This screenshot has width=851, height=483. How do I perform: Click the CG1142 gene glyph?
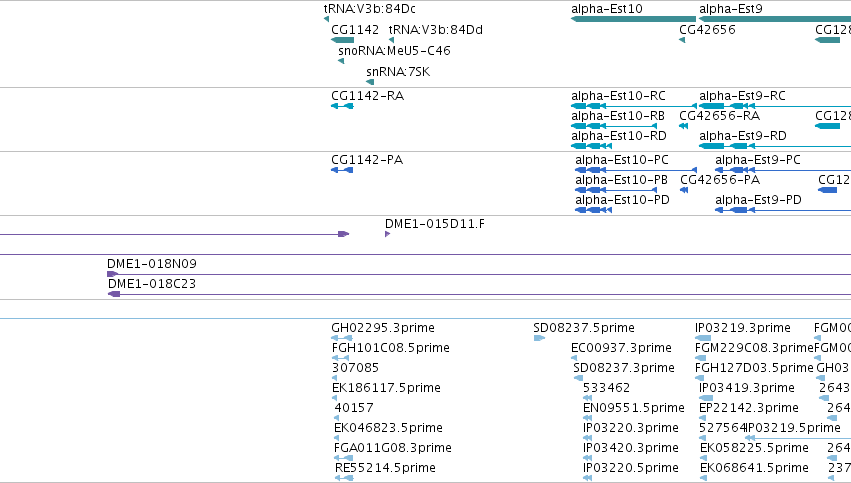[x=342, y=40]
